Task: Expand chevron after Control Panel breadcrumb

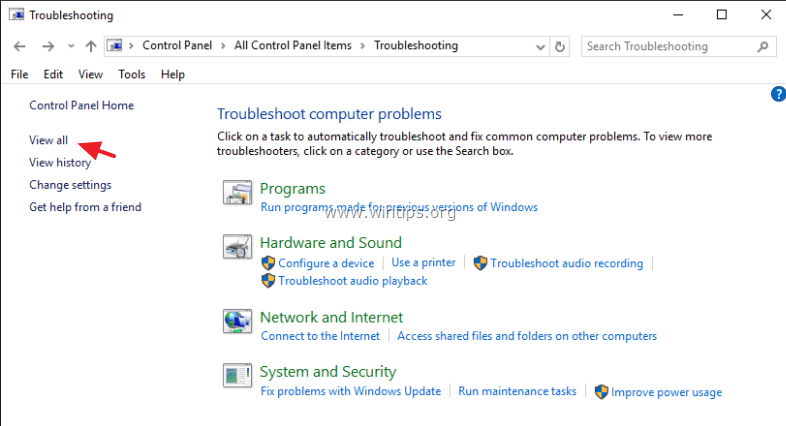Action: click(223, 46)
